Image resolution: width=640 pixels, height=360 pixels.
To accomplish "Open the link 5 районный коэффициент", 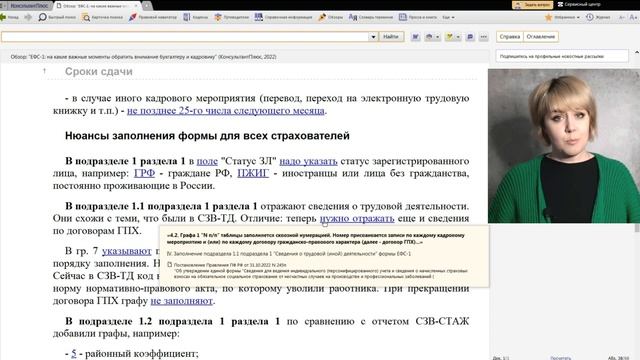I will coord(74,353).
